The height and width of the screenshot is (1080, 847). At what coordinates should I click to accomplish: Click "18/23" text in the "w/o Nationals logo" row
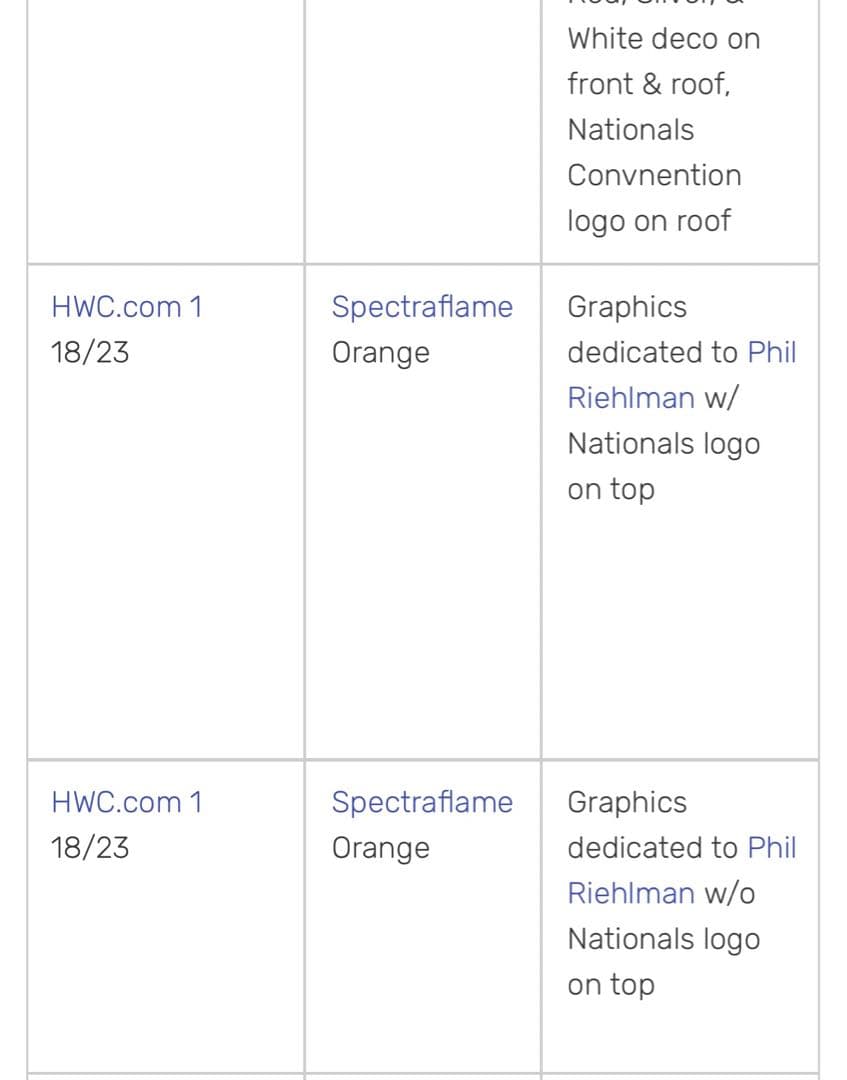coord(90,847)
